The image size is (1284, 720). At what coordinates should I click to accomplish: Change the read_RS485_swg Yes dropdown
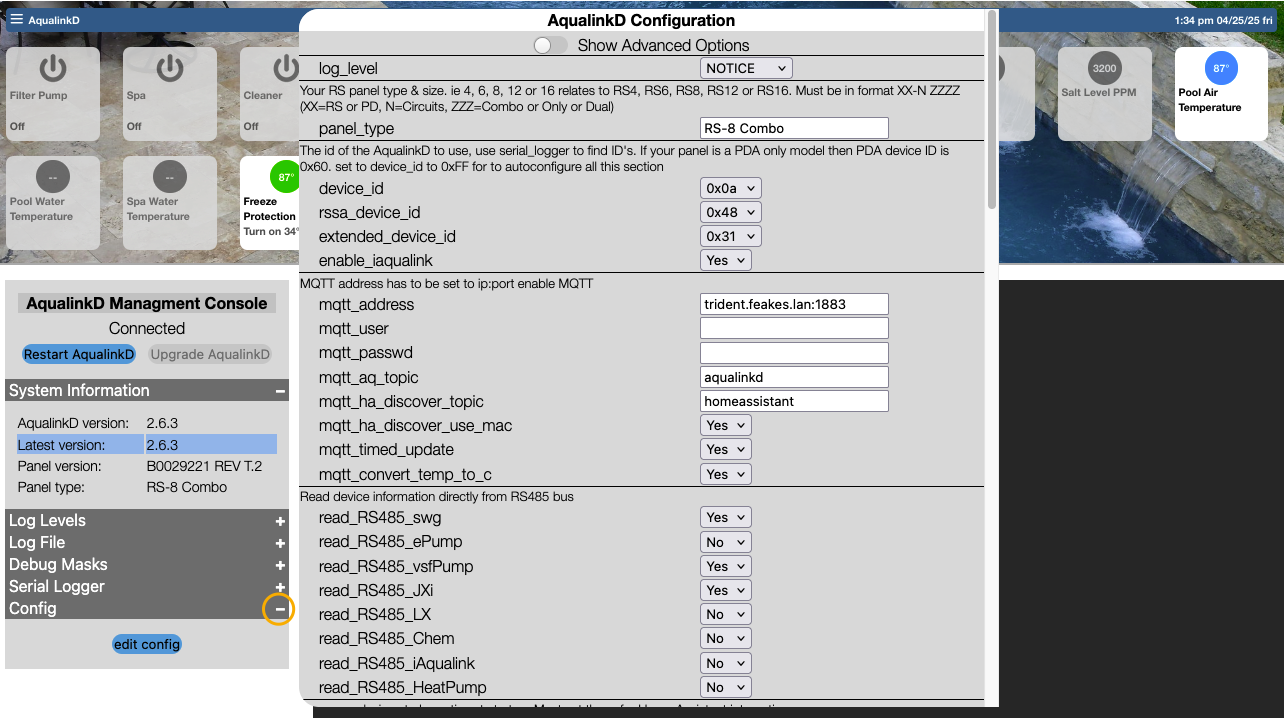[725, 517]
